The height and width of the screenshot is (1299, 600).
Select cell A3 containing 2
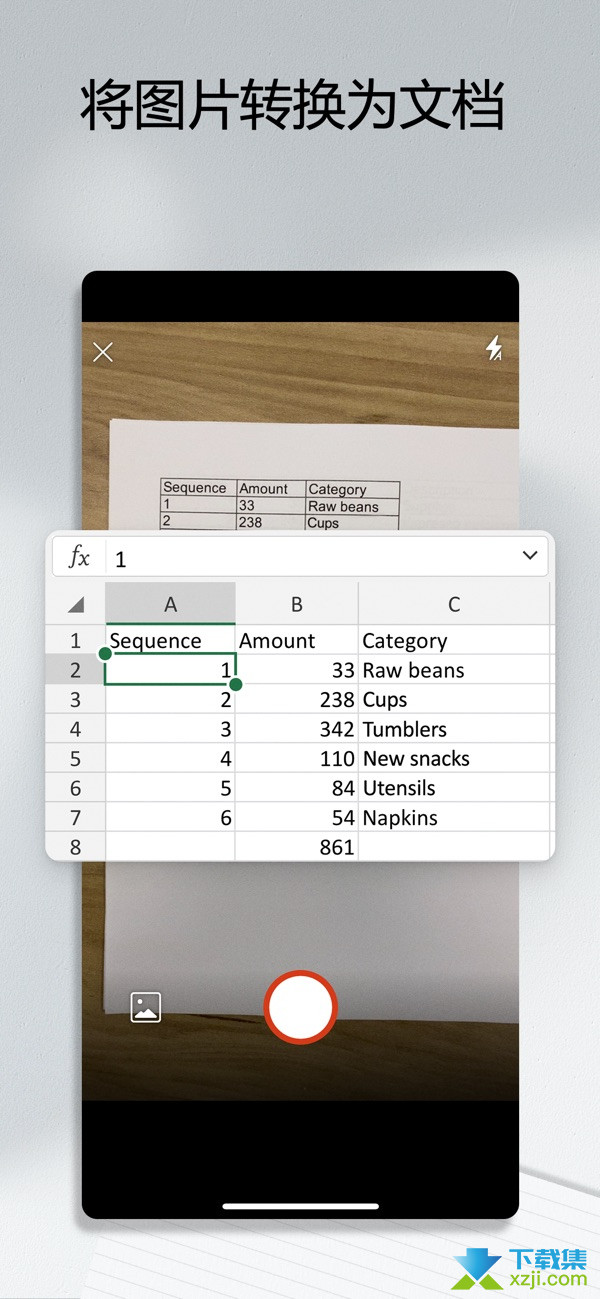pyautogui.click(x=170, y=699)
